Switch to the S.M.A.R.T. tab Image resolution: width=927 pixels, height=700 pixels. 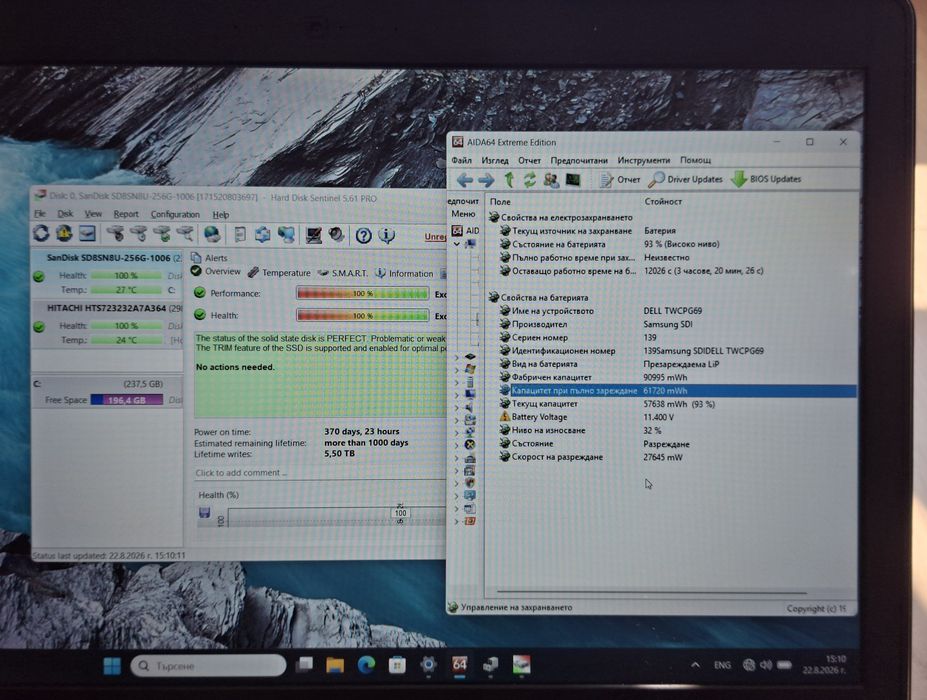(x=342, y=273)
